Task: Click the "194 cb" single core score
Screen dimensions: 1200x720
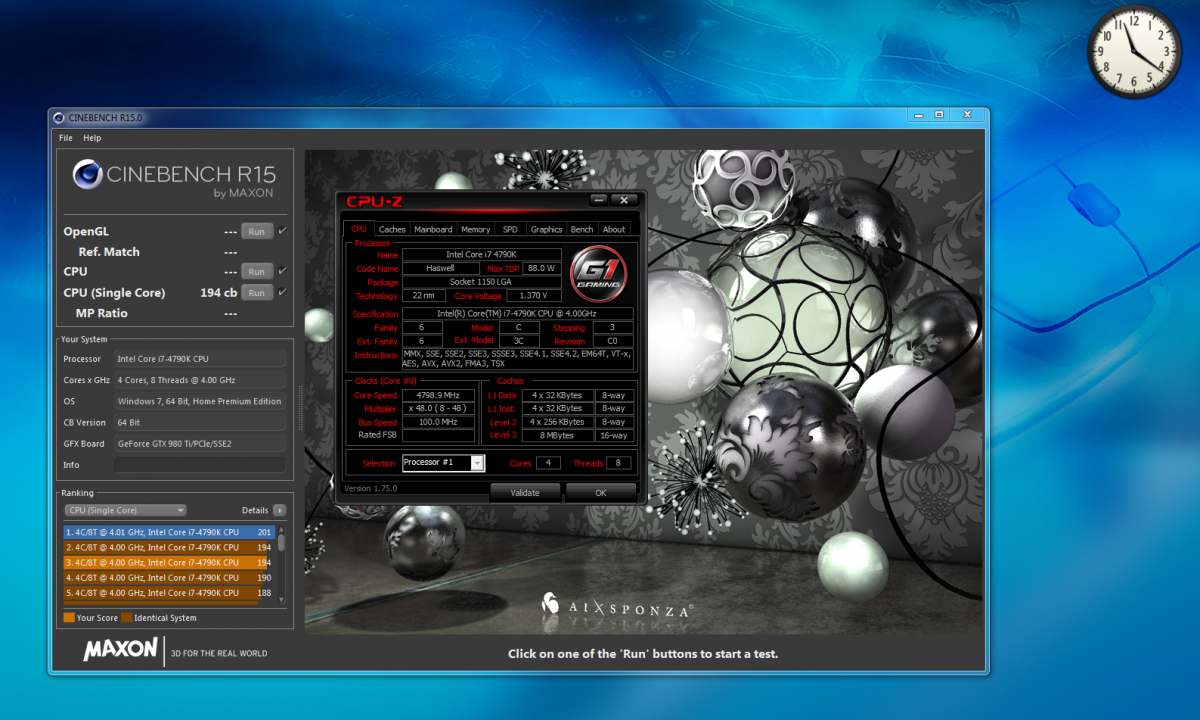Action: tap(218, 292)
